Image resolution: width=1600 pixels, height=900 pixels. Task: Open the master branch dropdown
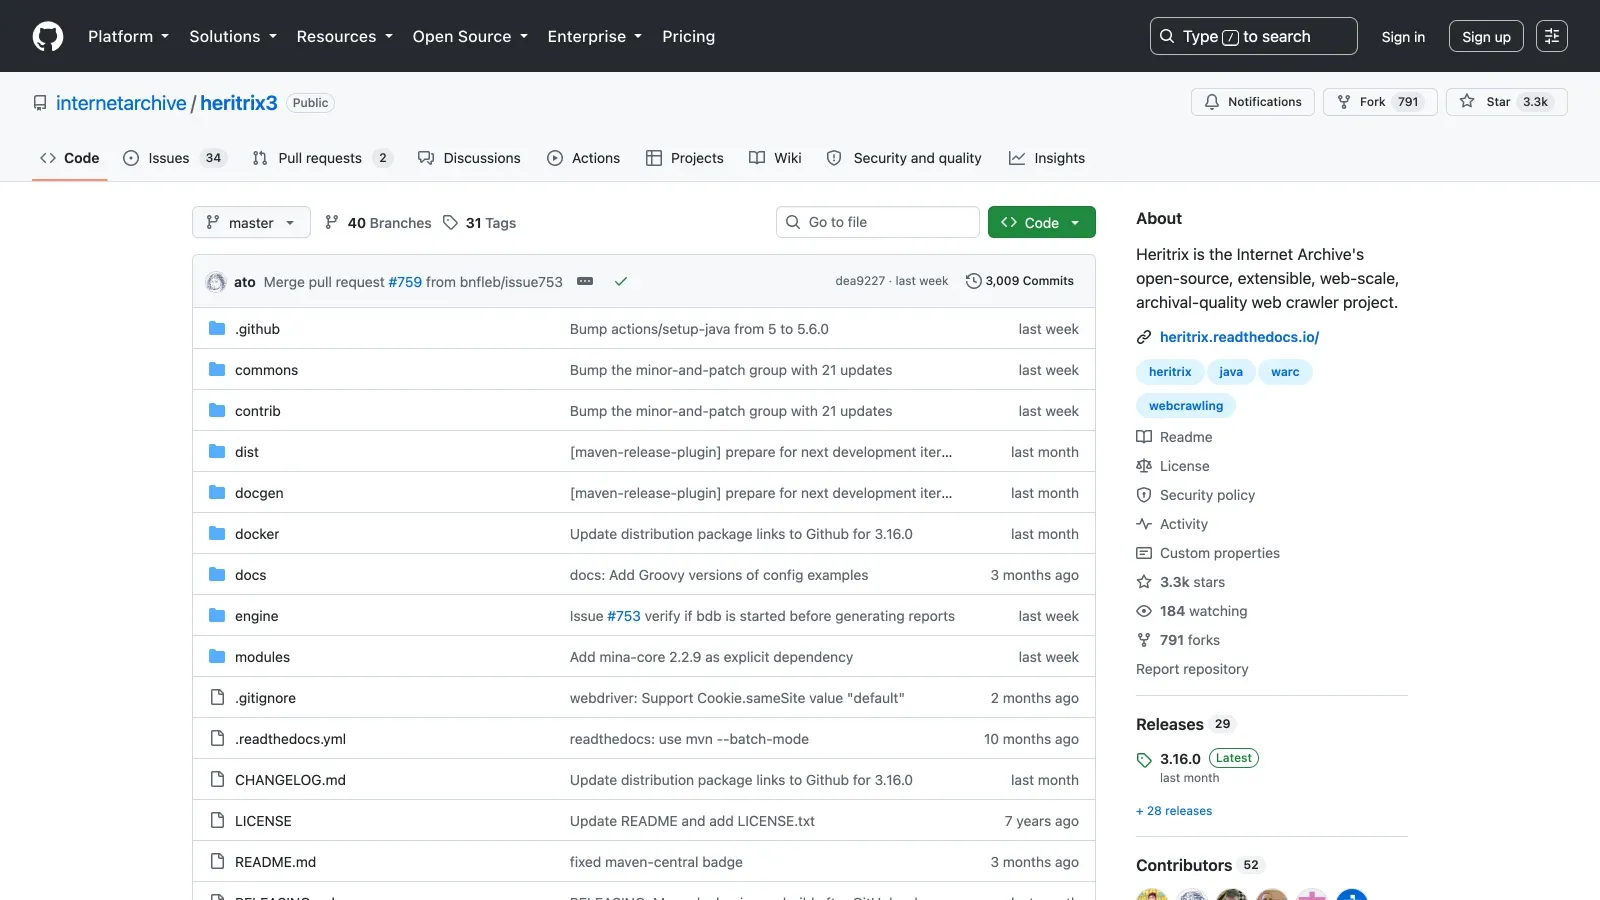point(251,222)
